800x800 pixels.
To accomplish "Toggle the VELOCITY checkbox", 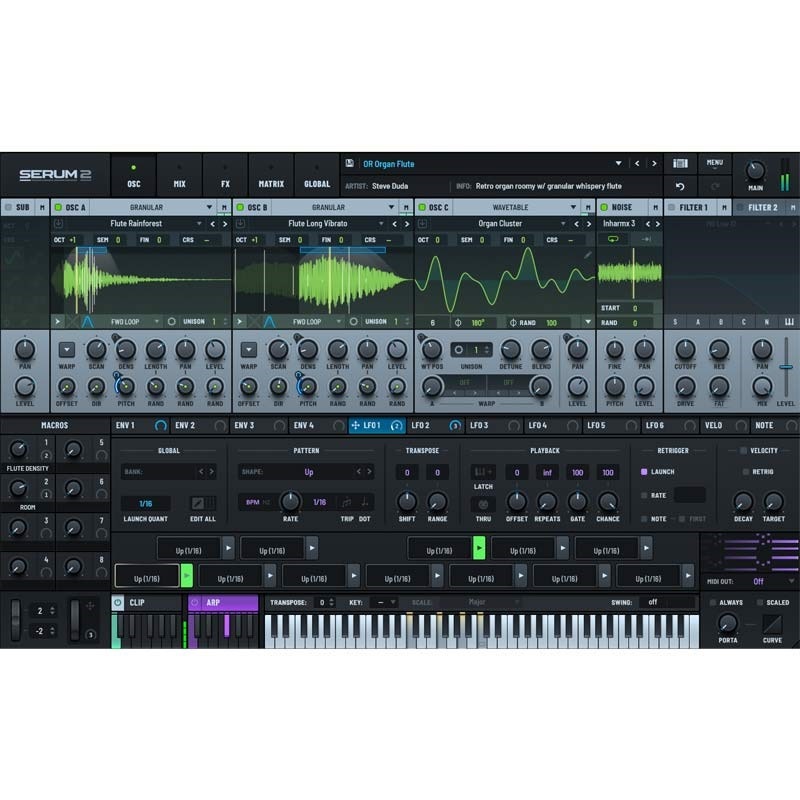I will [x=741, y=450].
